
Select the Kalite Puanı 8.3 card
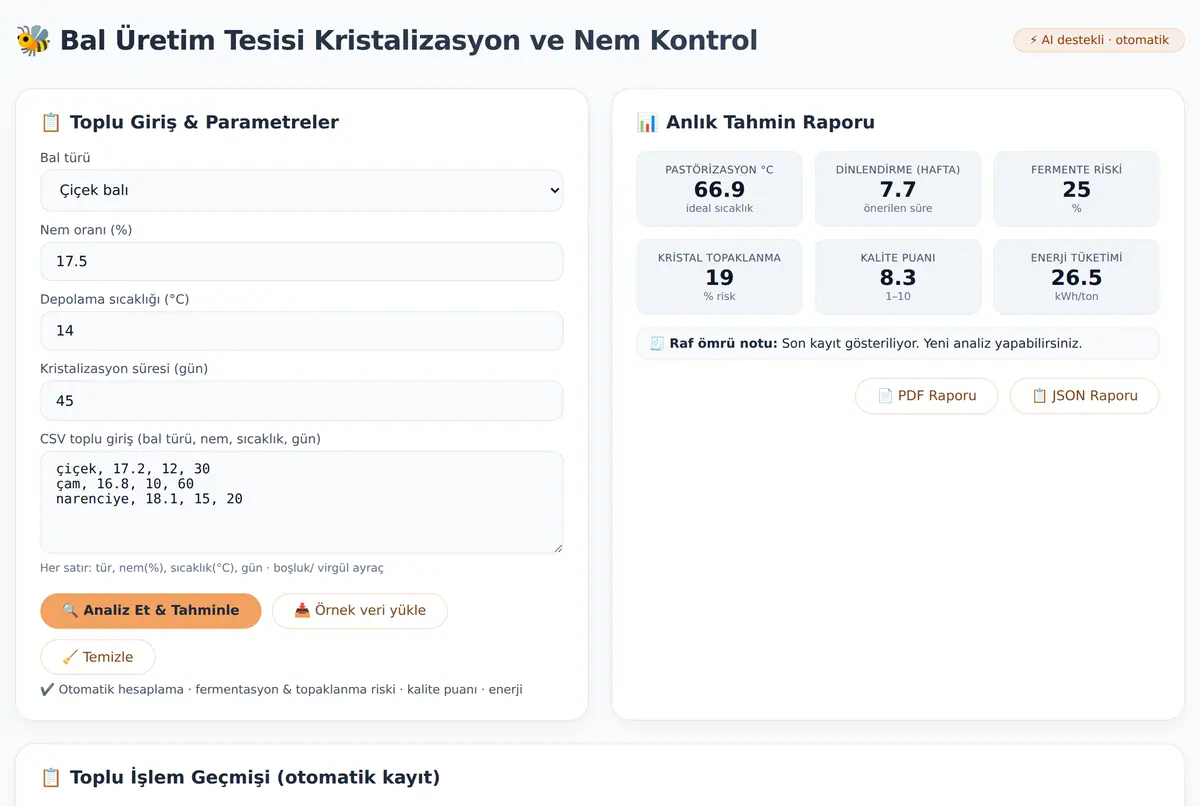click(898, 277)
